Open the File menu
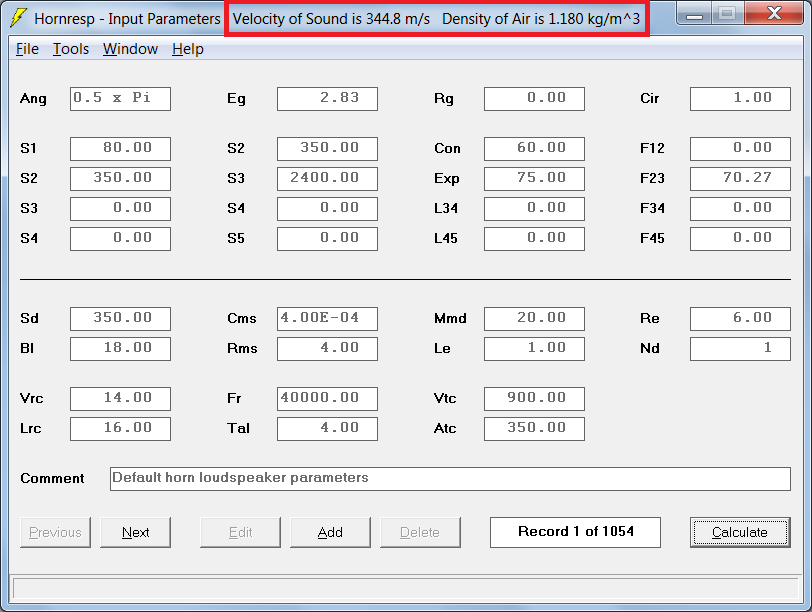The height and width of the screenshot is (612, 812). tap(27, 49)
